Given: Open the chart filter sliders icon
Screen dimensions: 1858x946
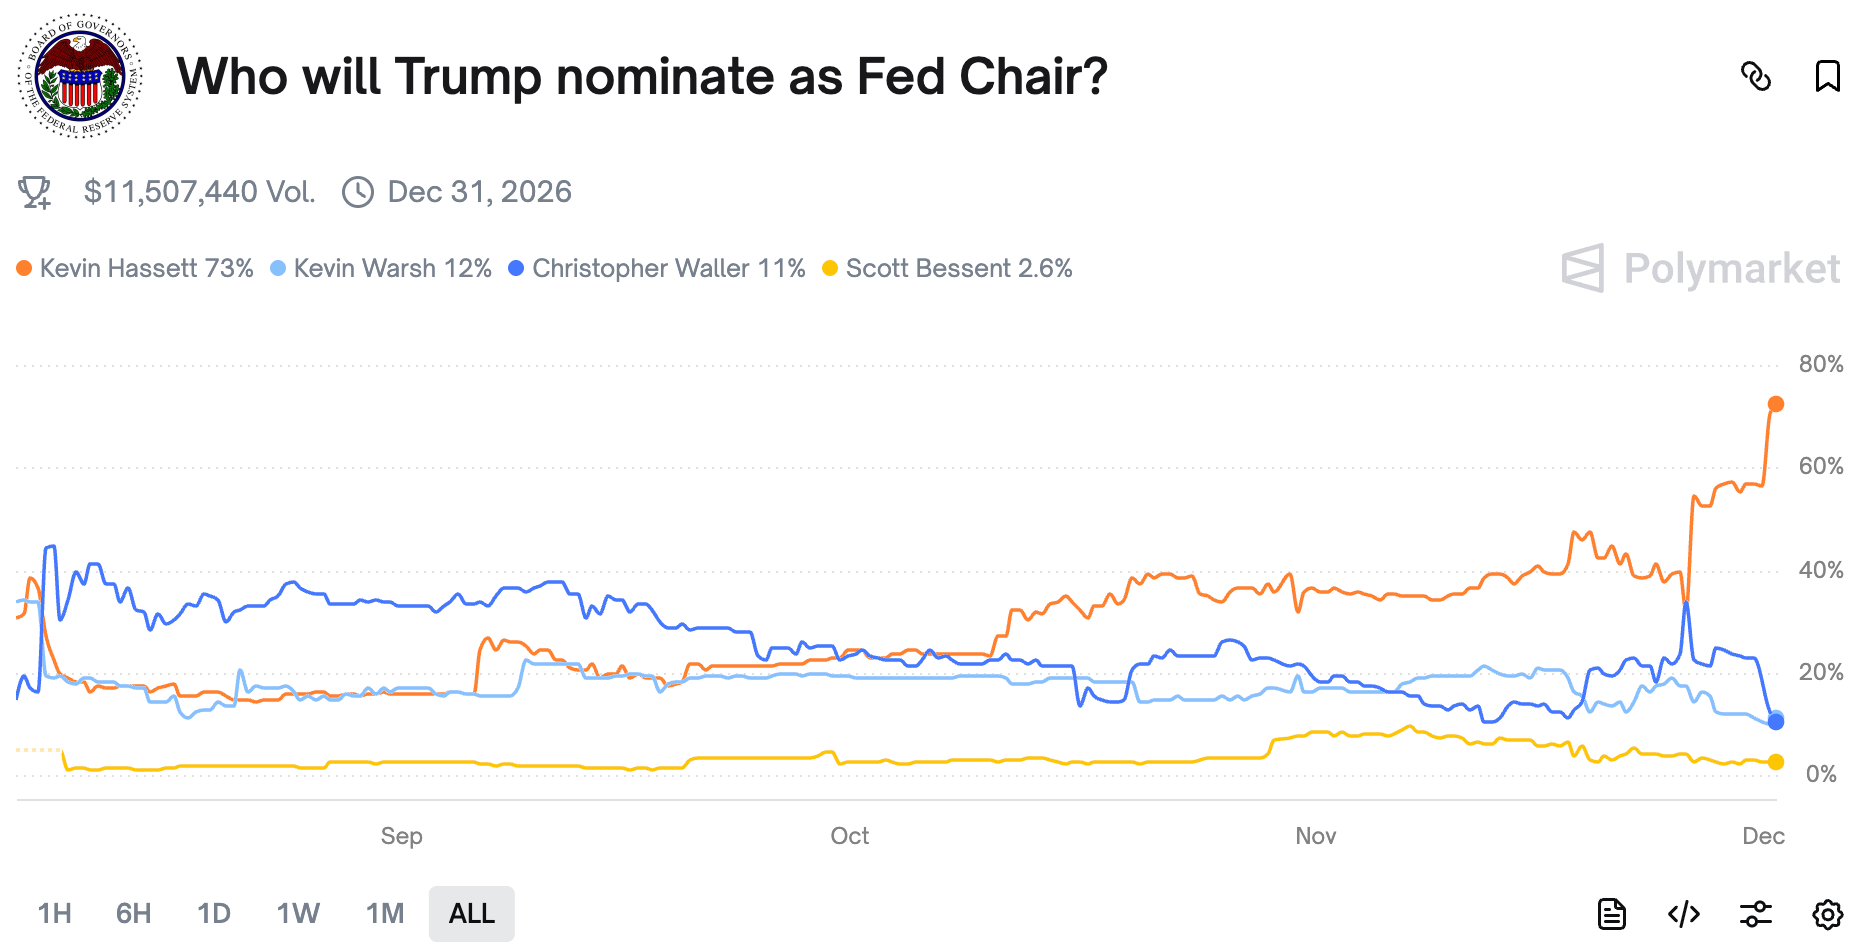Looking at the screenshot, I should coord(1756,913).
